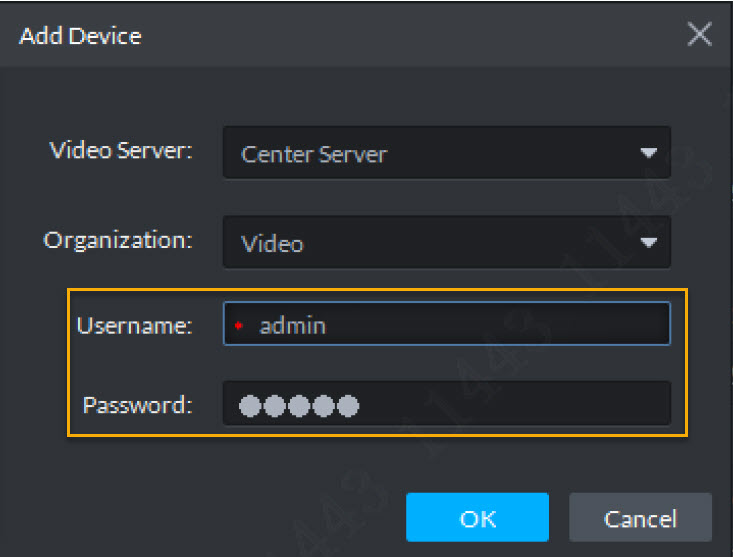Click the masked password dots
The width and height of the screenshot is (733, 557).
298,406
